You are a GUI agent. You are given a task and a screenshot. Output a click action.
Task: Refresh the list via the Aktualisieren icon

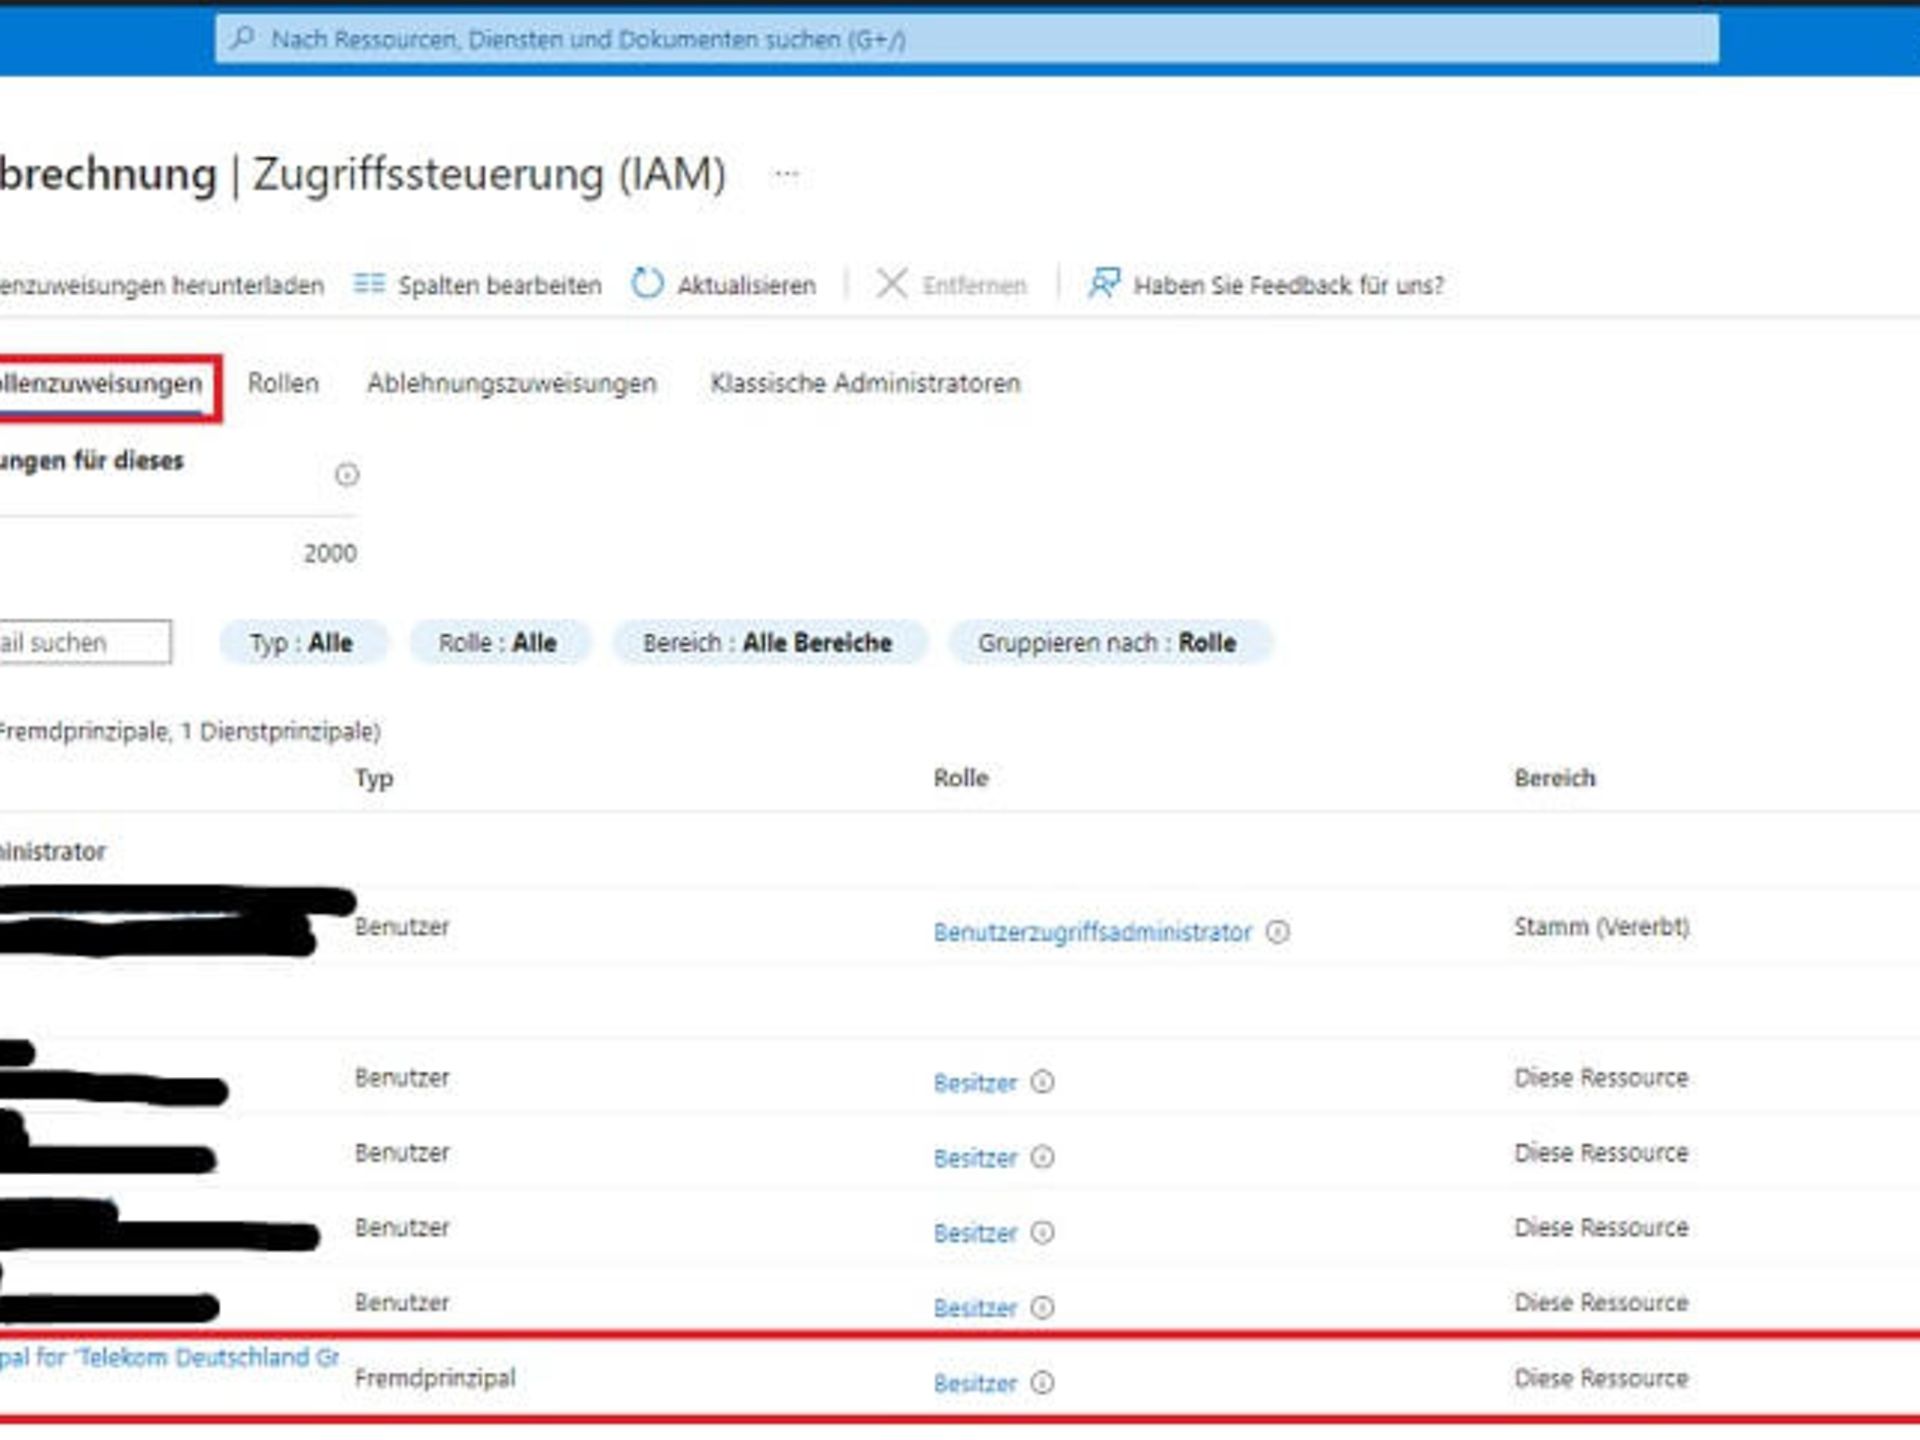tap(649, 284)
